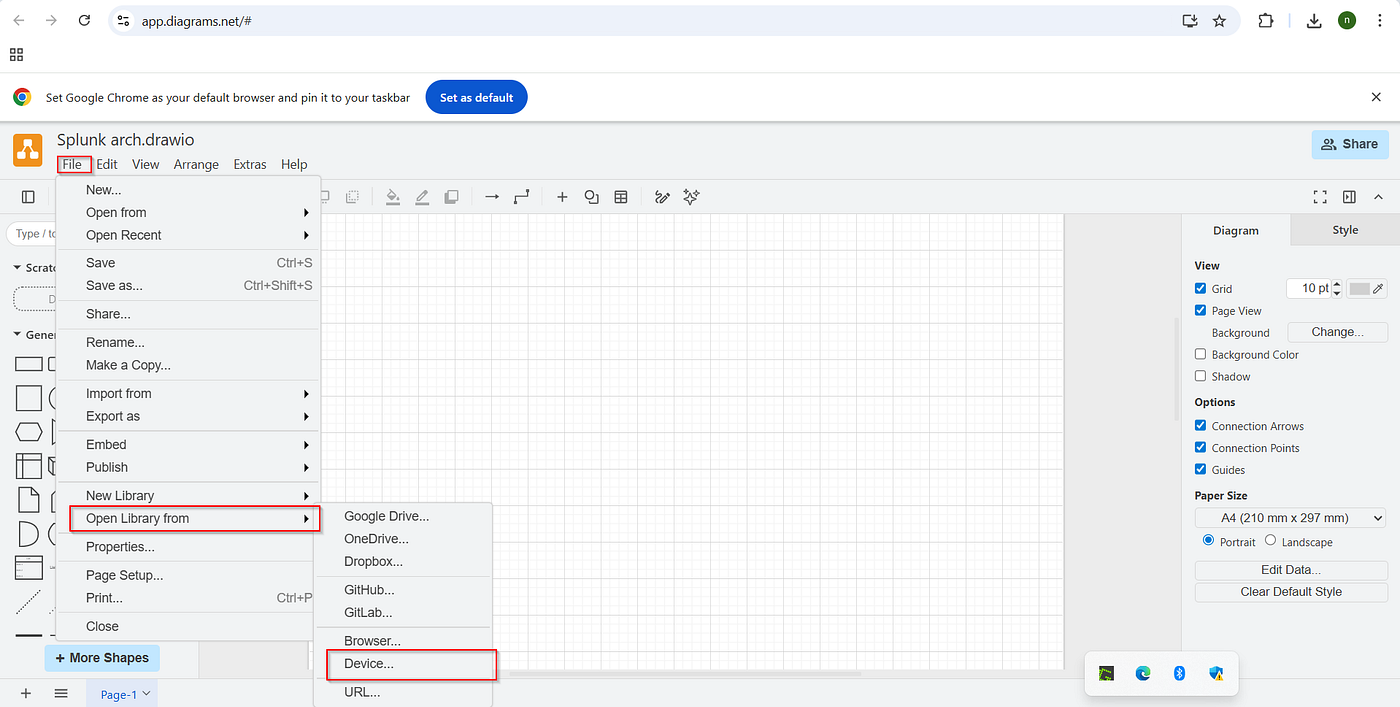Open the A4 paper size dropdown
This screenshot has width=1400, height=707.
1290,518
